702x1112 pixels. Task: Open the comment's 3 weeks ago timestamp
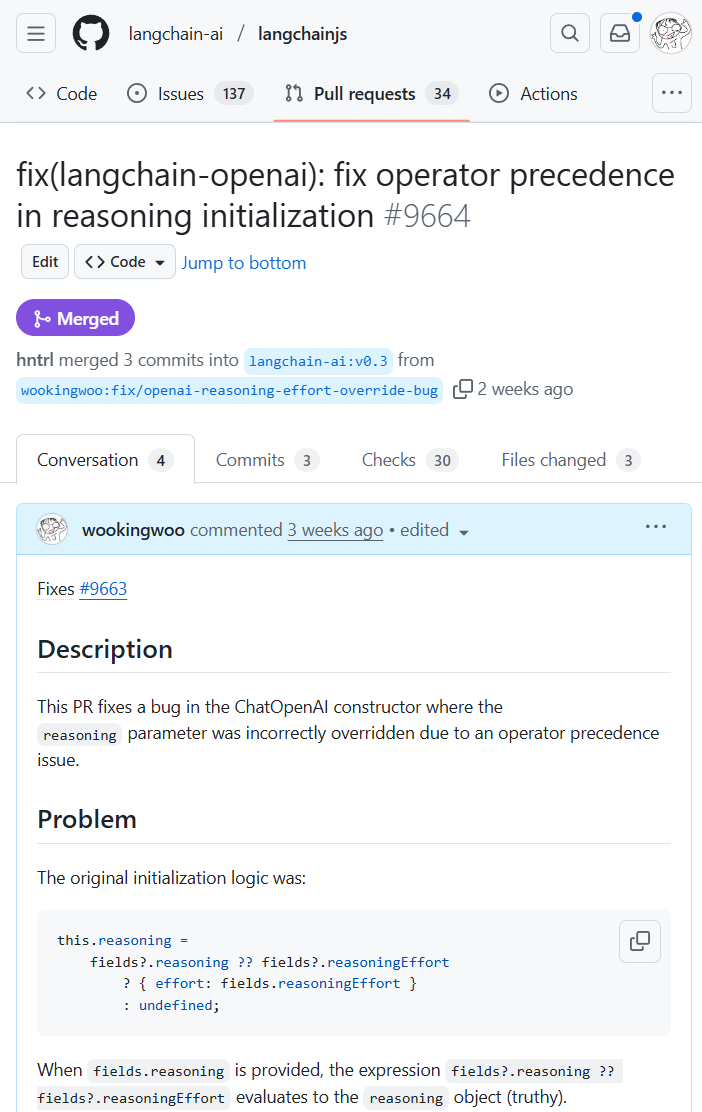[335, 529]
